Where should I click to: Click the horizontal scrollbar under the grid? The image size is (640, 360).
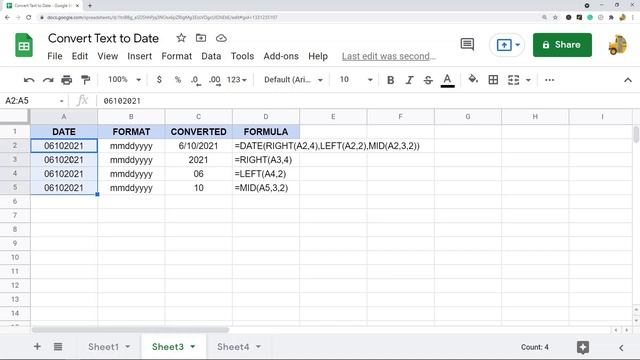tap(131, 330)
